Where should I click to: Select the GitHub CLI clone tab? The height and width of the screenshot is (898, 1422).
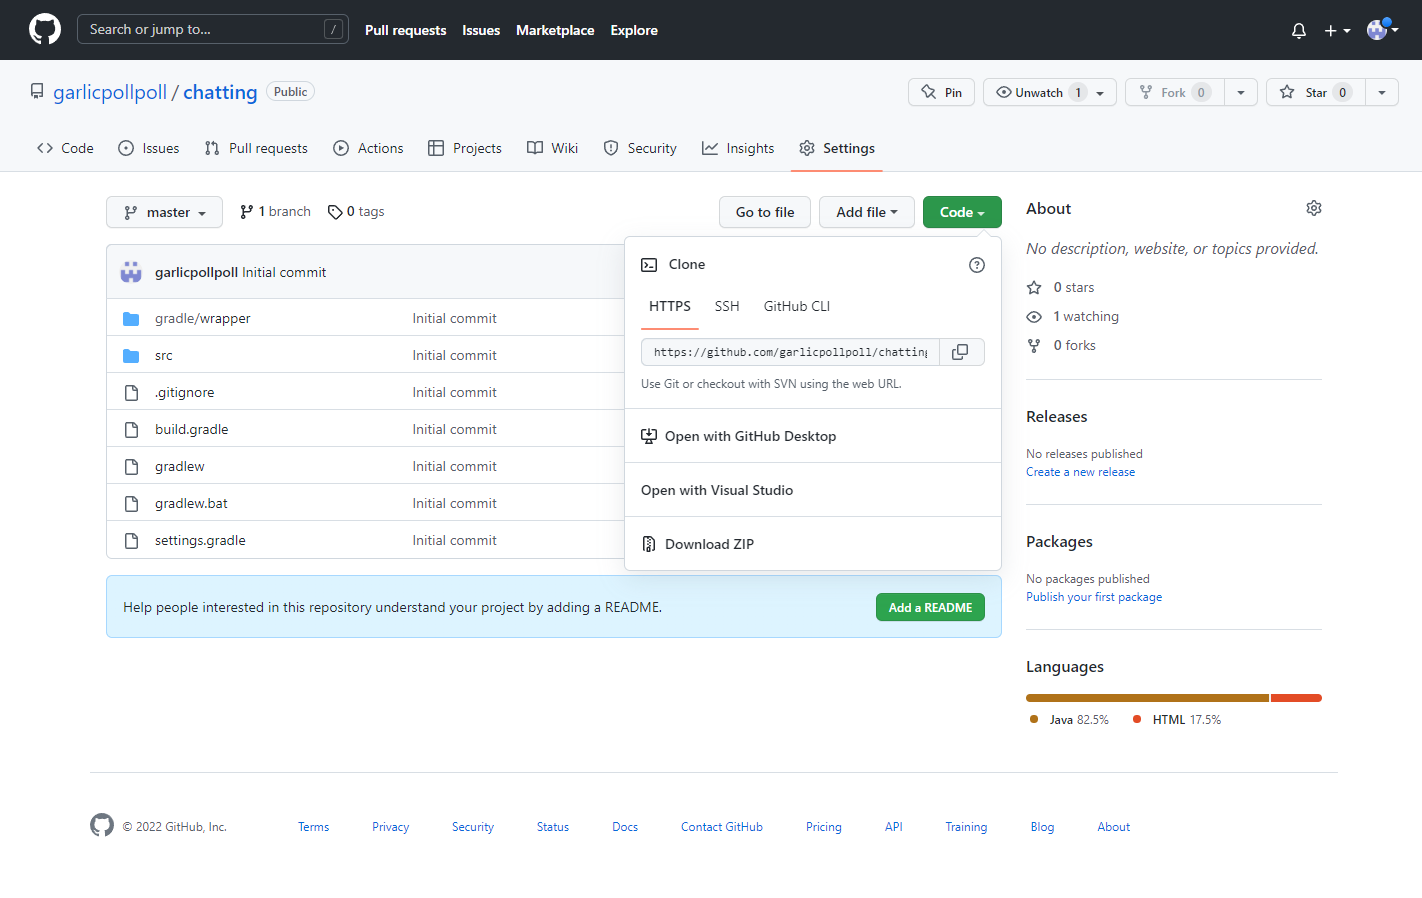click(x=797, y=307)
